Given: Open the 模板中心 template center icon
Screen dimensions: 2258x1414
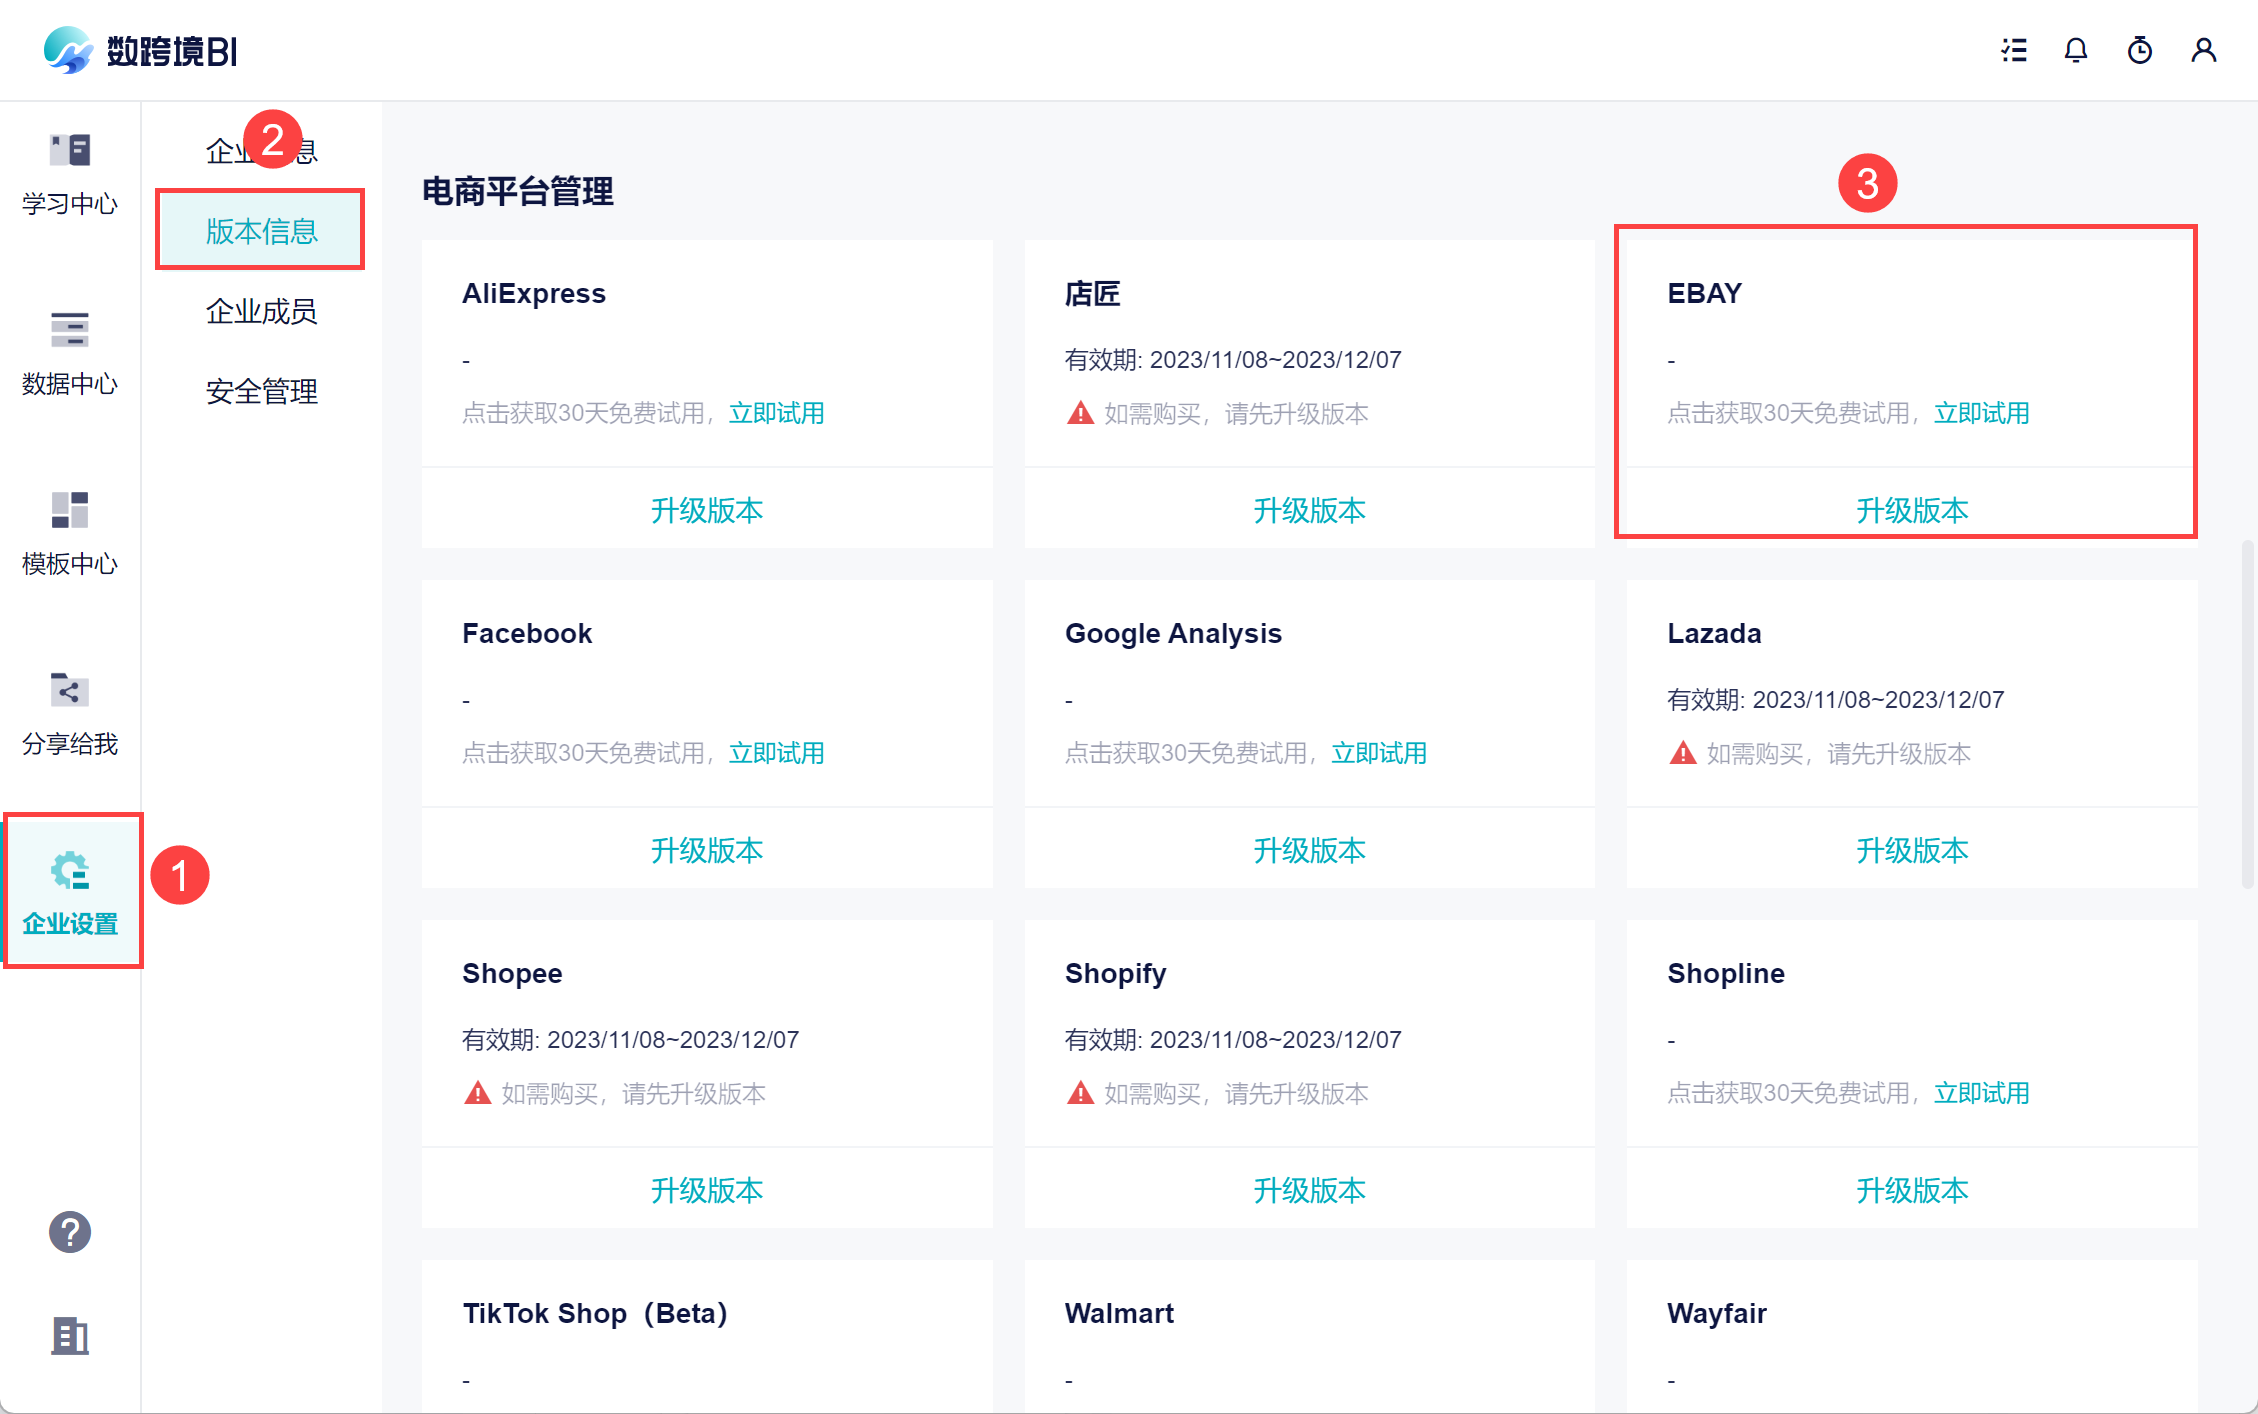Looking at the screenshot, I should (70, 510).
